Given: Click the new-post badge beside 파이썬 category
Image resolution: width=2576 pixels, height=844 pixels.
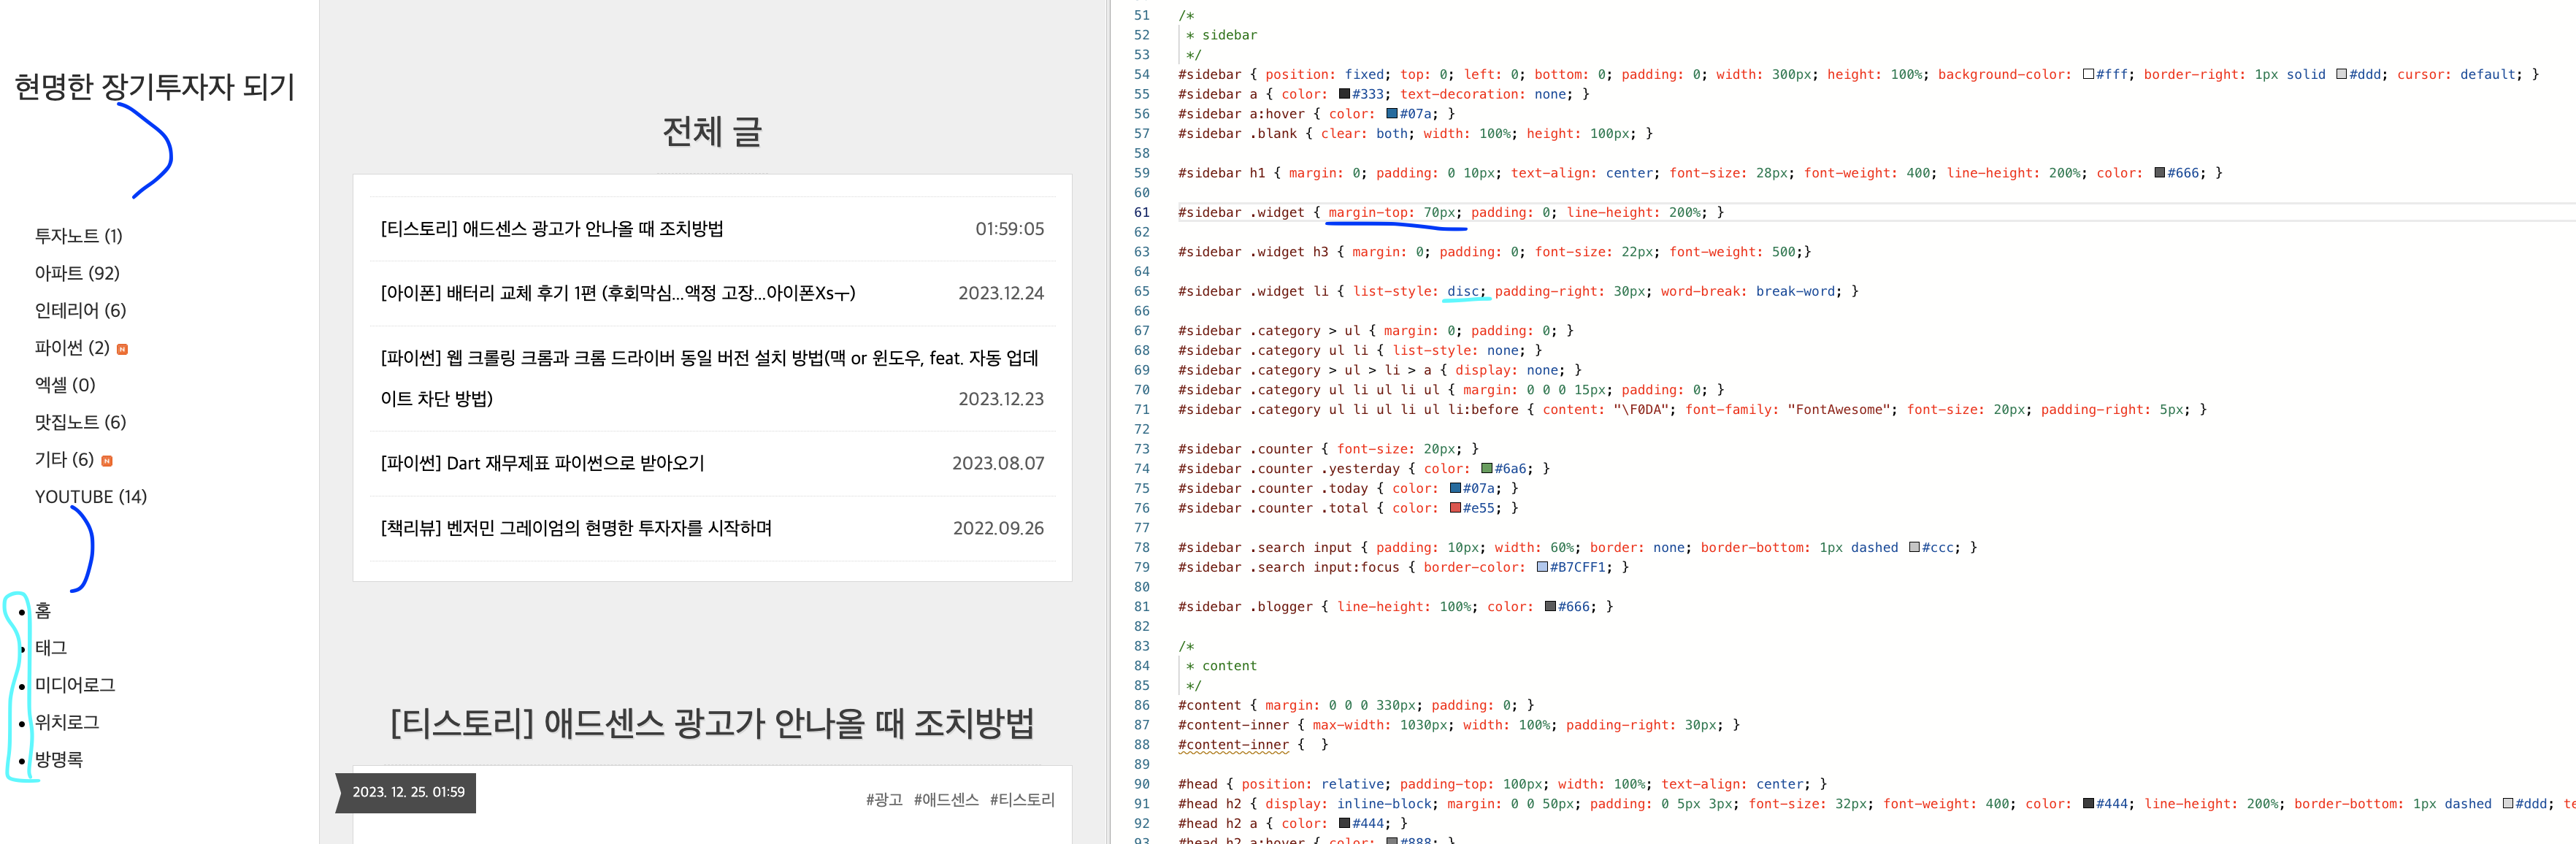Looking at the screenshot, I should coord(123,349).
